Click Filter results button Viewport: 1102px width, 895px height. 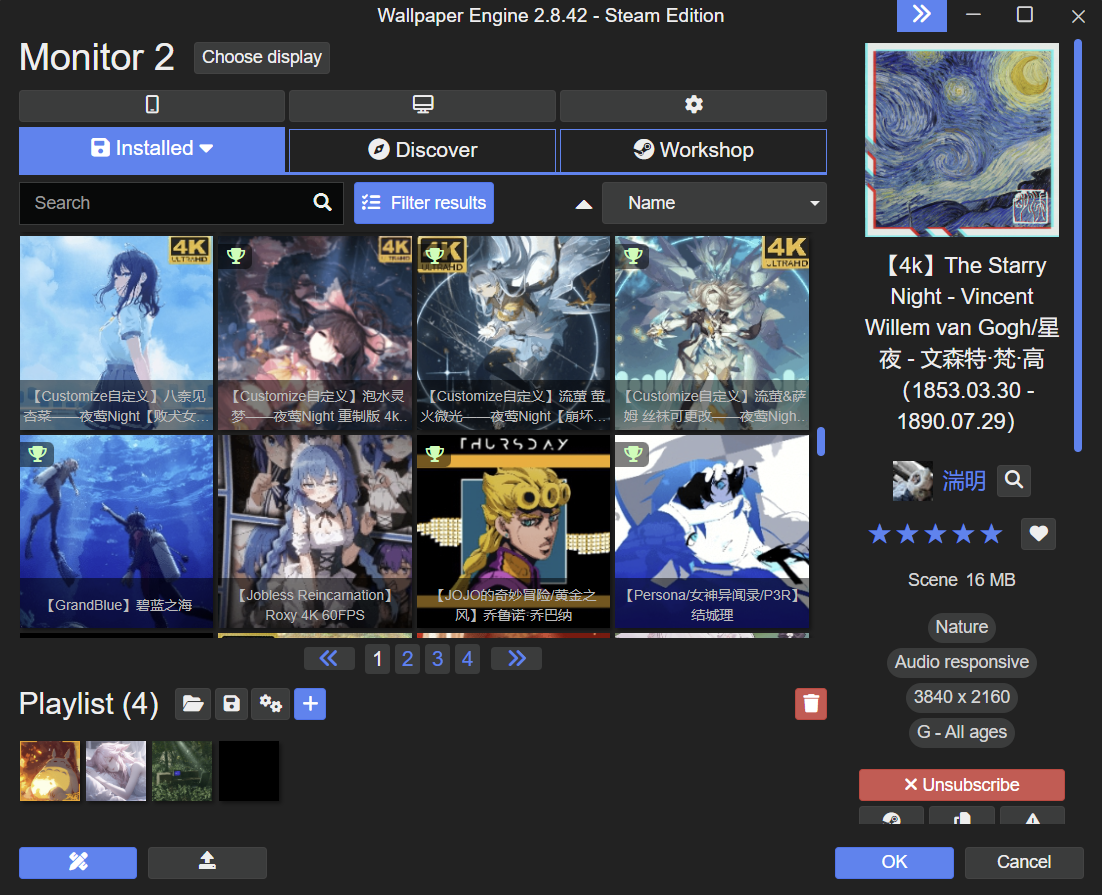(424, 203)
